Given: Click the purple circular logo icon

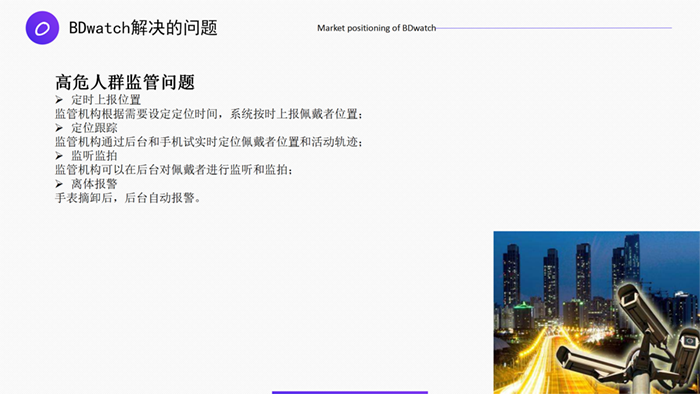Looking at the screenshot, I should (42, 28).
